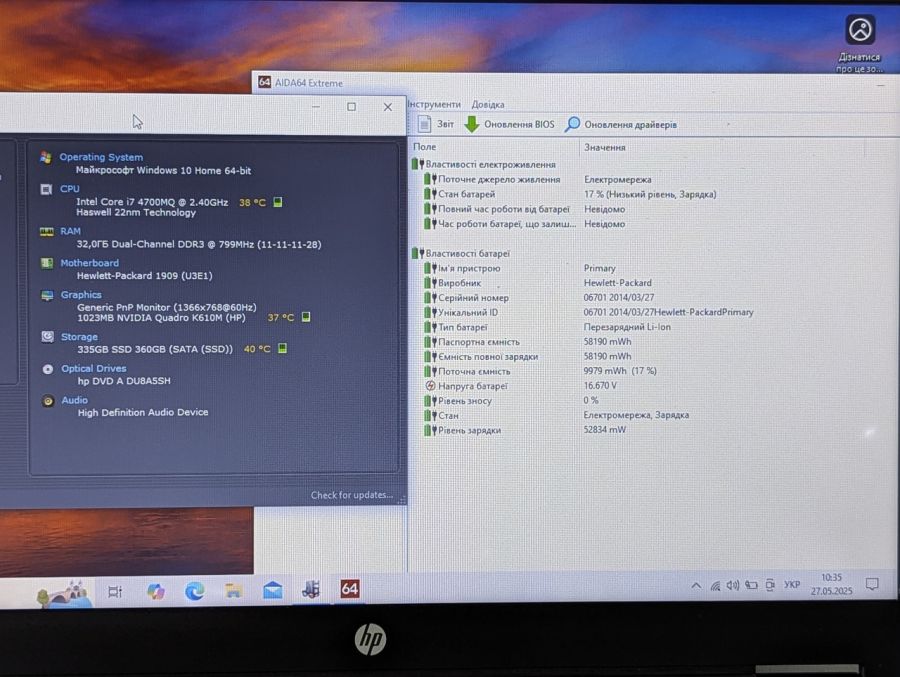Open the Audio section link
This screenshot has height=677, width=900.
[75, 400]
